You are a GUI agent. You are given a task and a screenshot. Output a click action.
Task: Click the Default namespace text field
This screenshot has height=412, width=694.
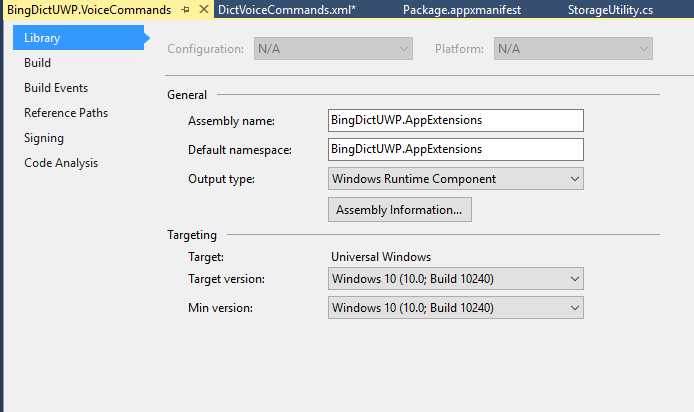point(455,149)
